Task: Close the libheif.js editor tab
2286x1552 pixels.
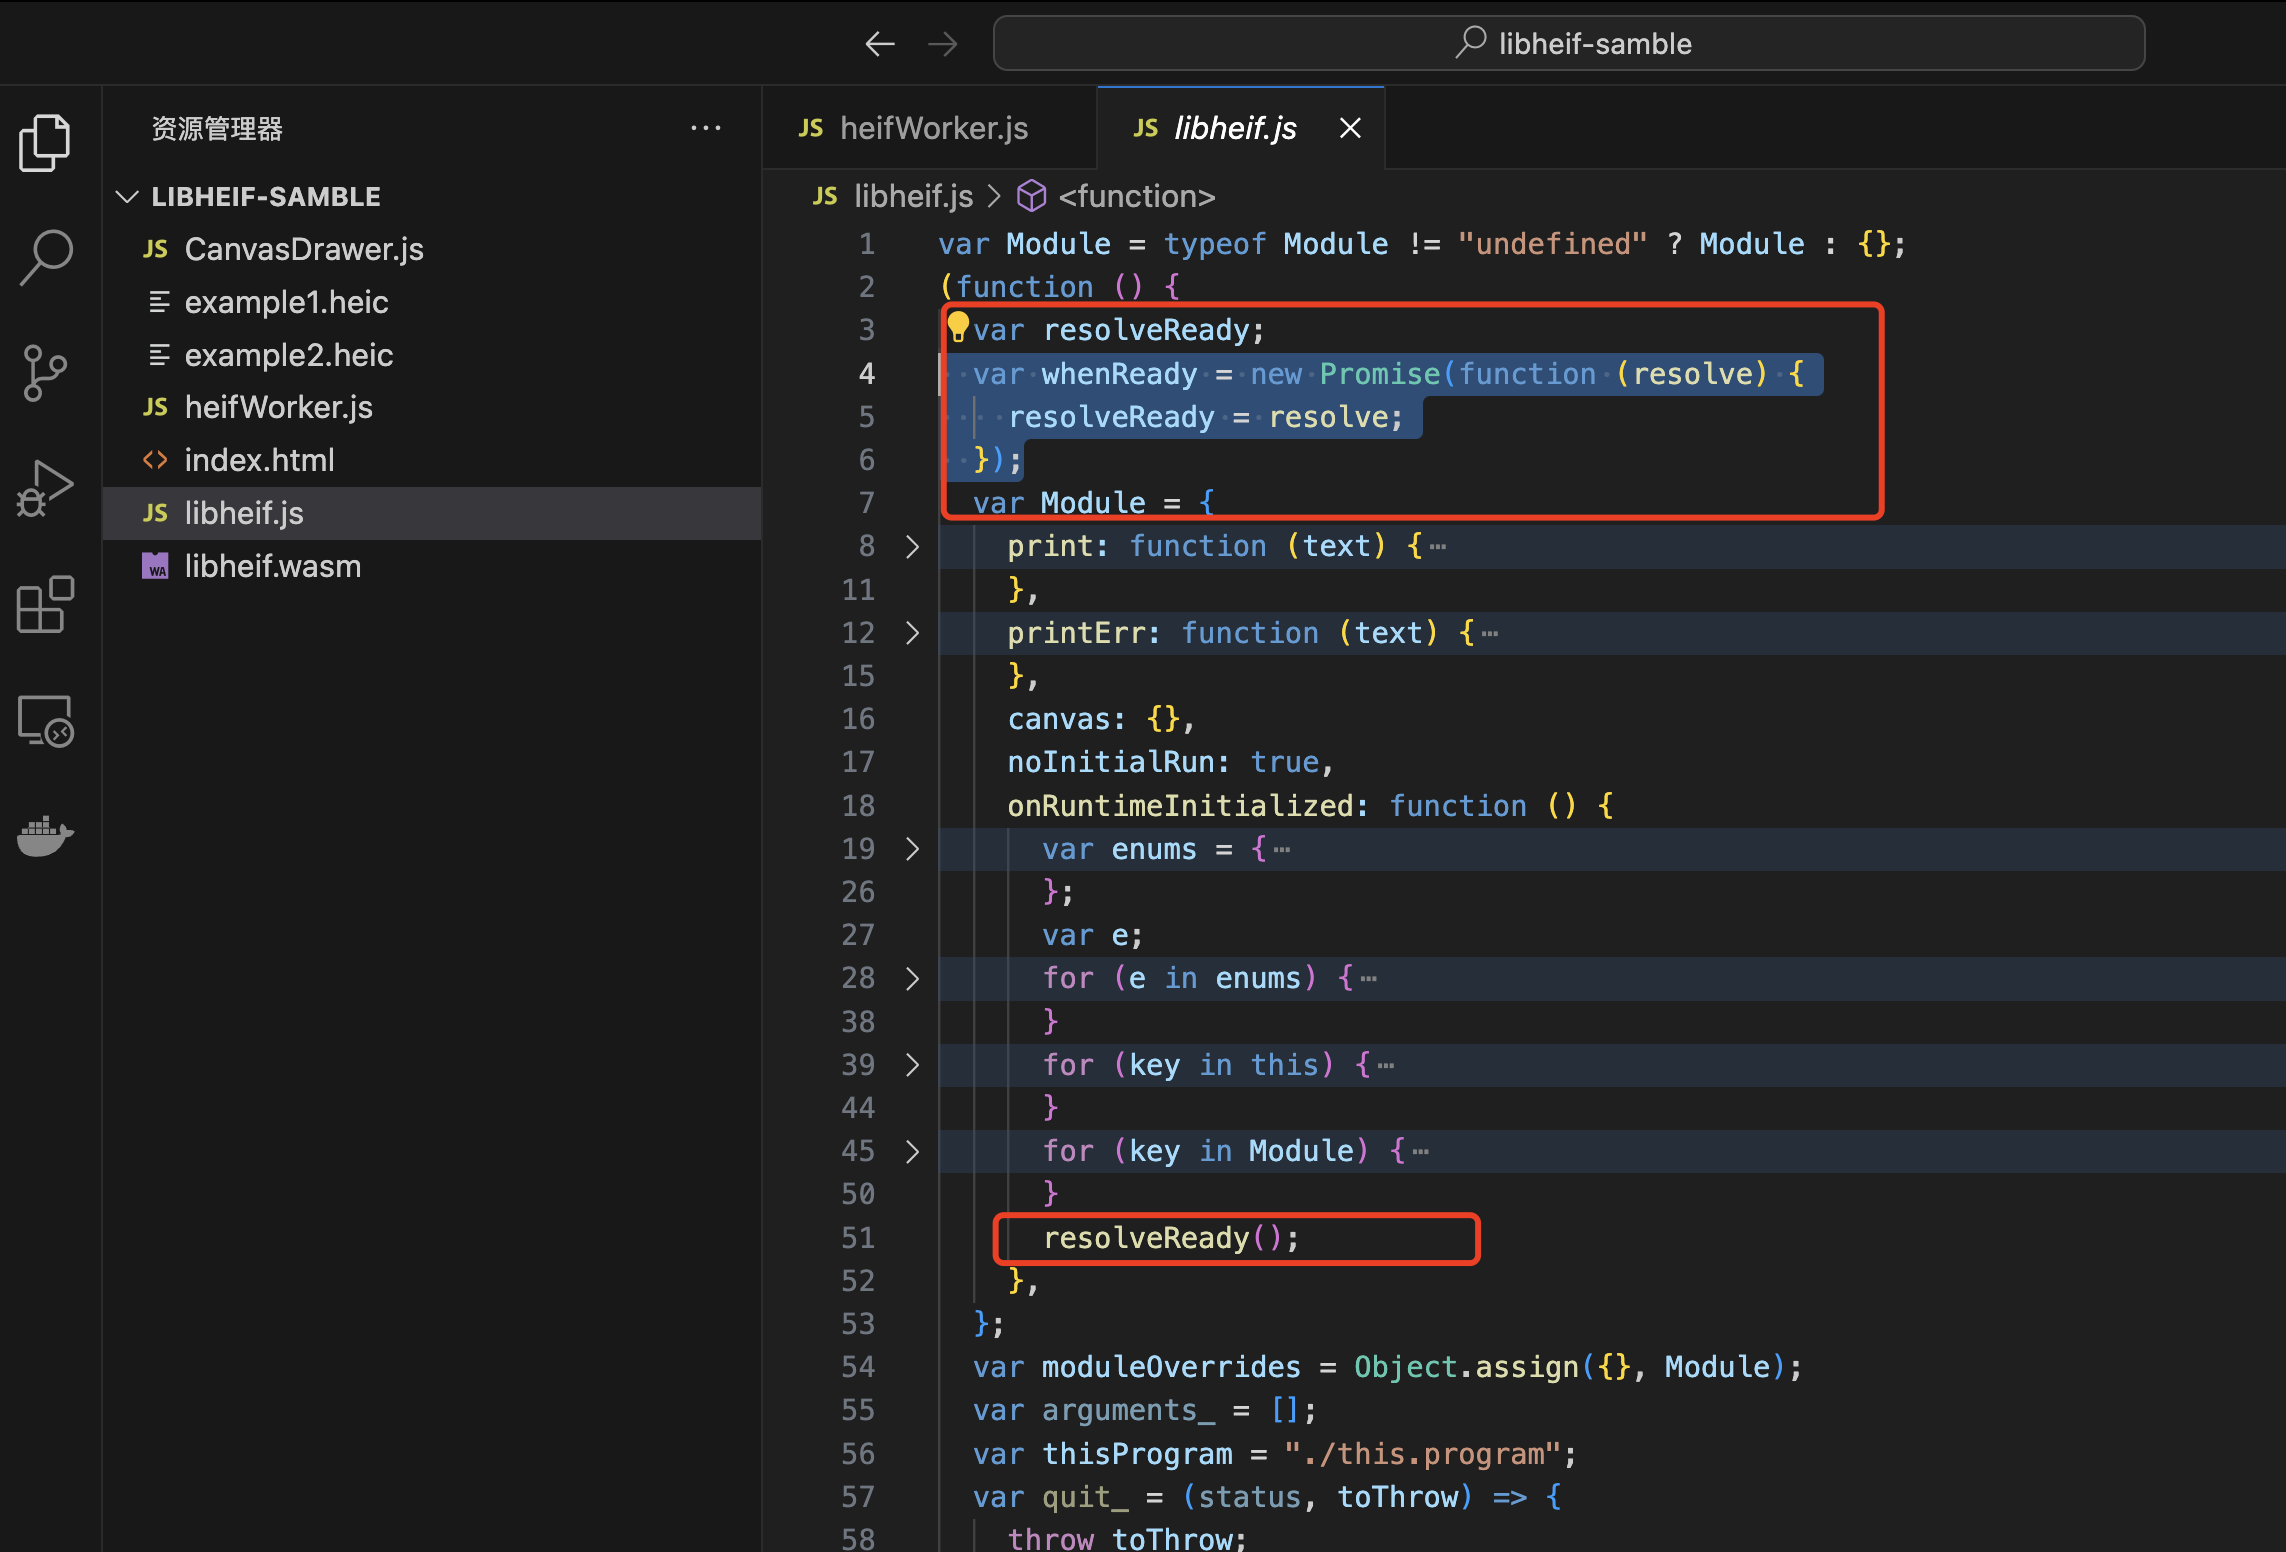Action: click(1350, 128)
